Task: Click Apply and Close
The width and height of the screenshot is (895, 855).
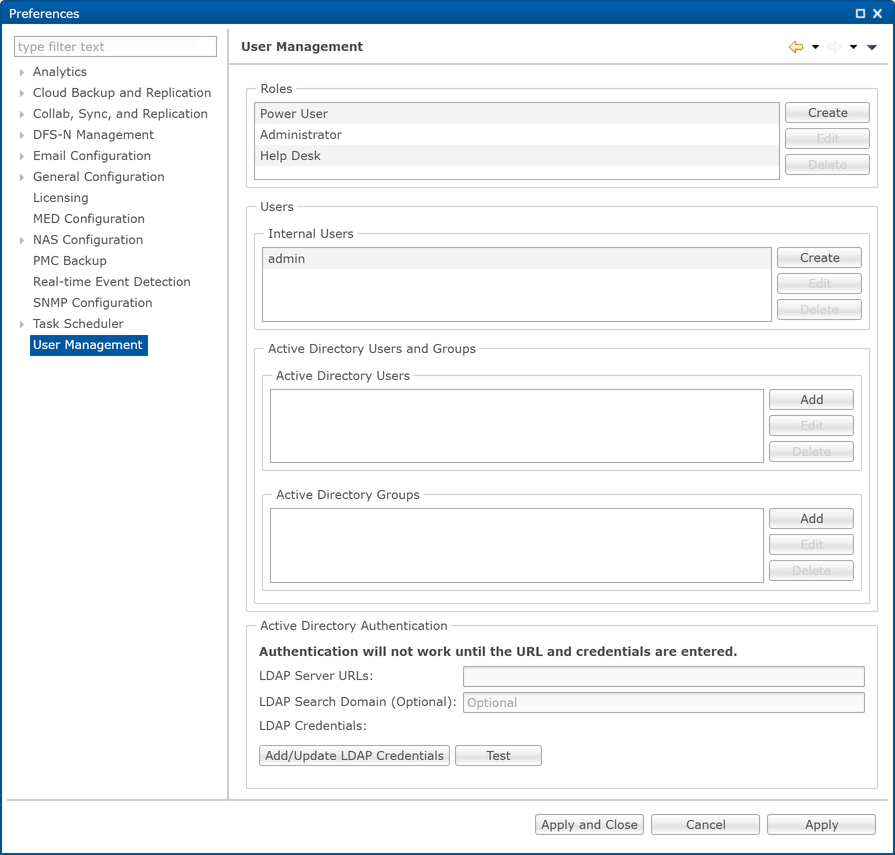Action: click(589, 824)
